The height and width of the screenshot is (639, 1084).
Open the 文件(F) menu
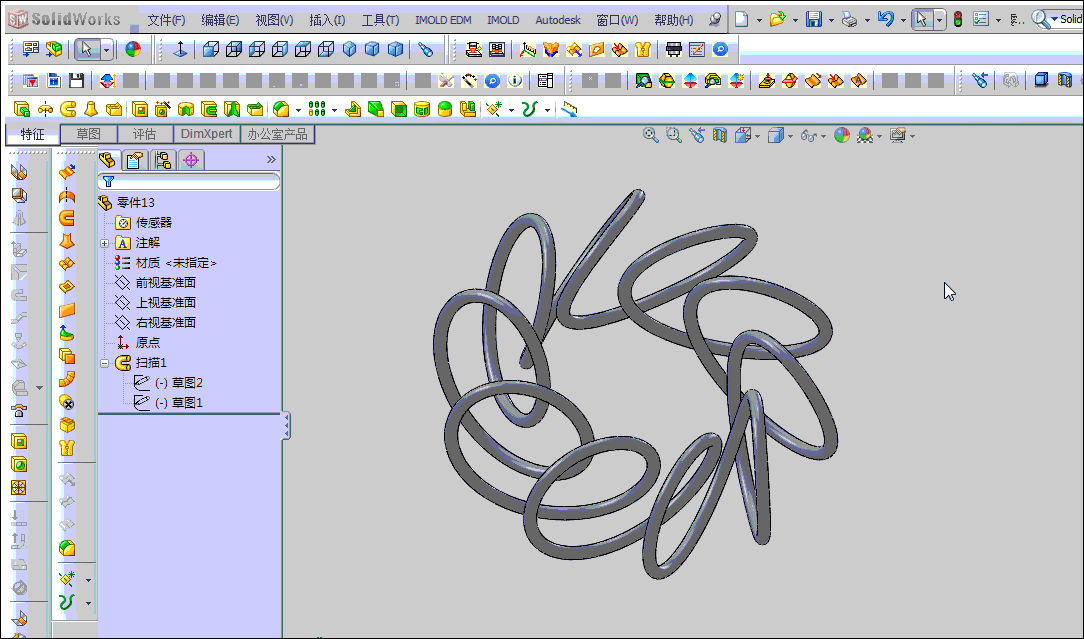(167, 20)
